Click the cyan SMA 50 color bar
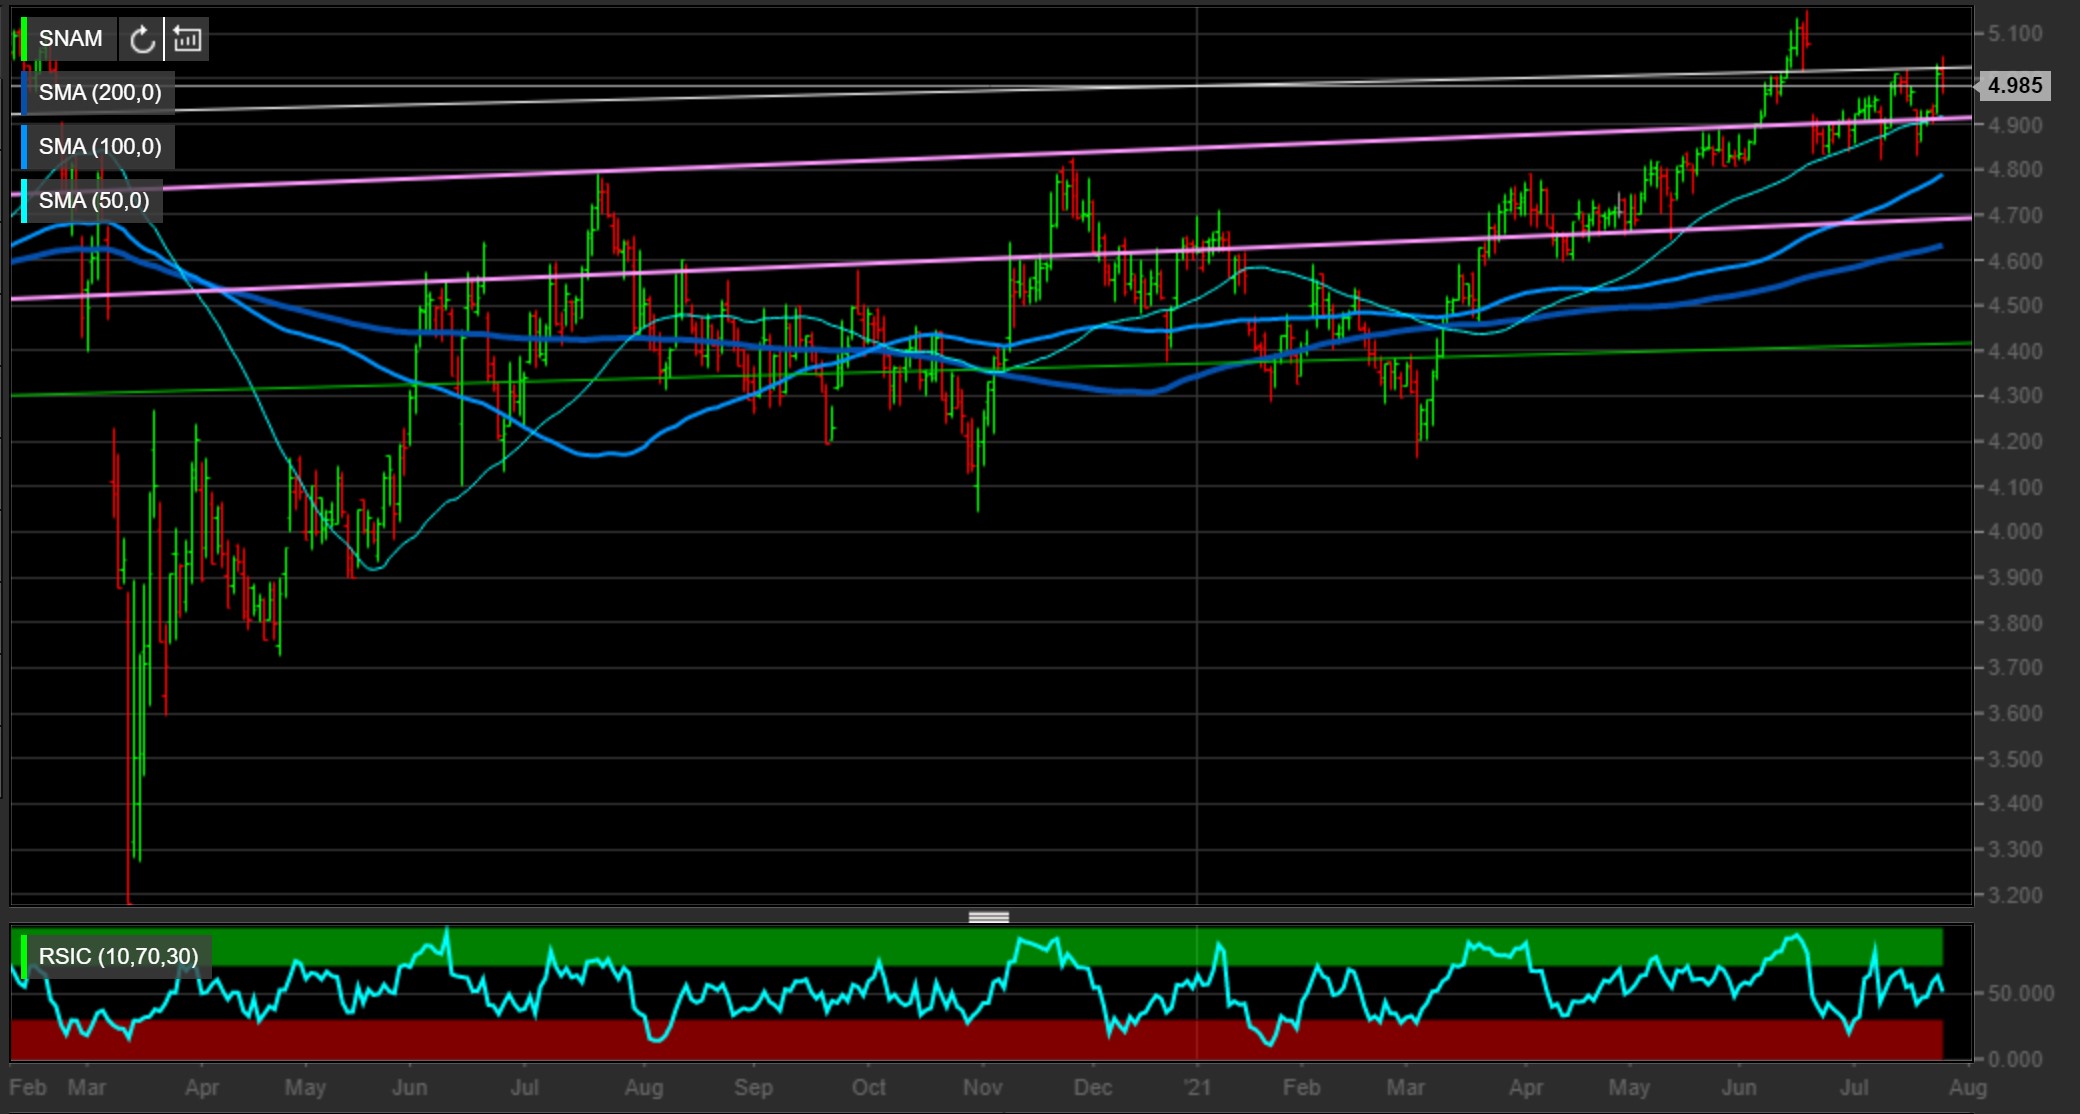This screenshot has height=1114, width=2080. tap(24, 201)
